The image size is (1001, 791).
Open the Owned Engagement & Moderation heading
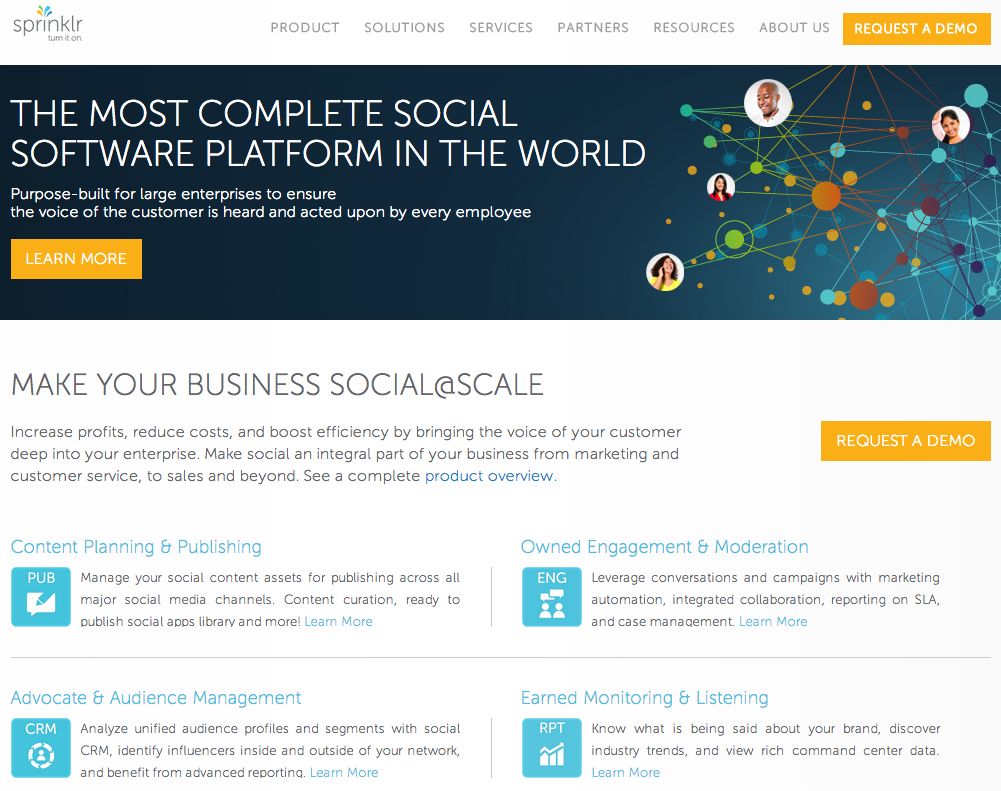664,547
